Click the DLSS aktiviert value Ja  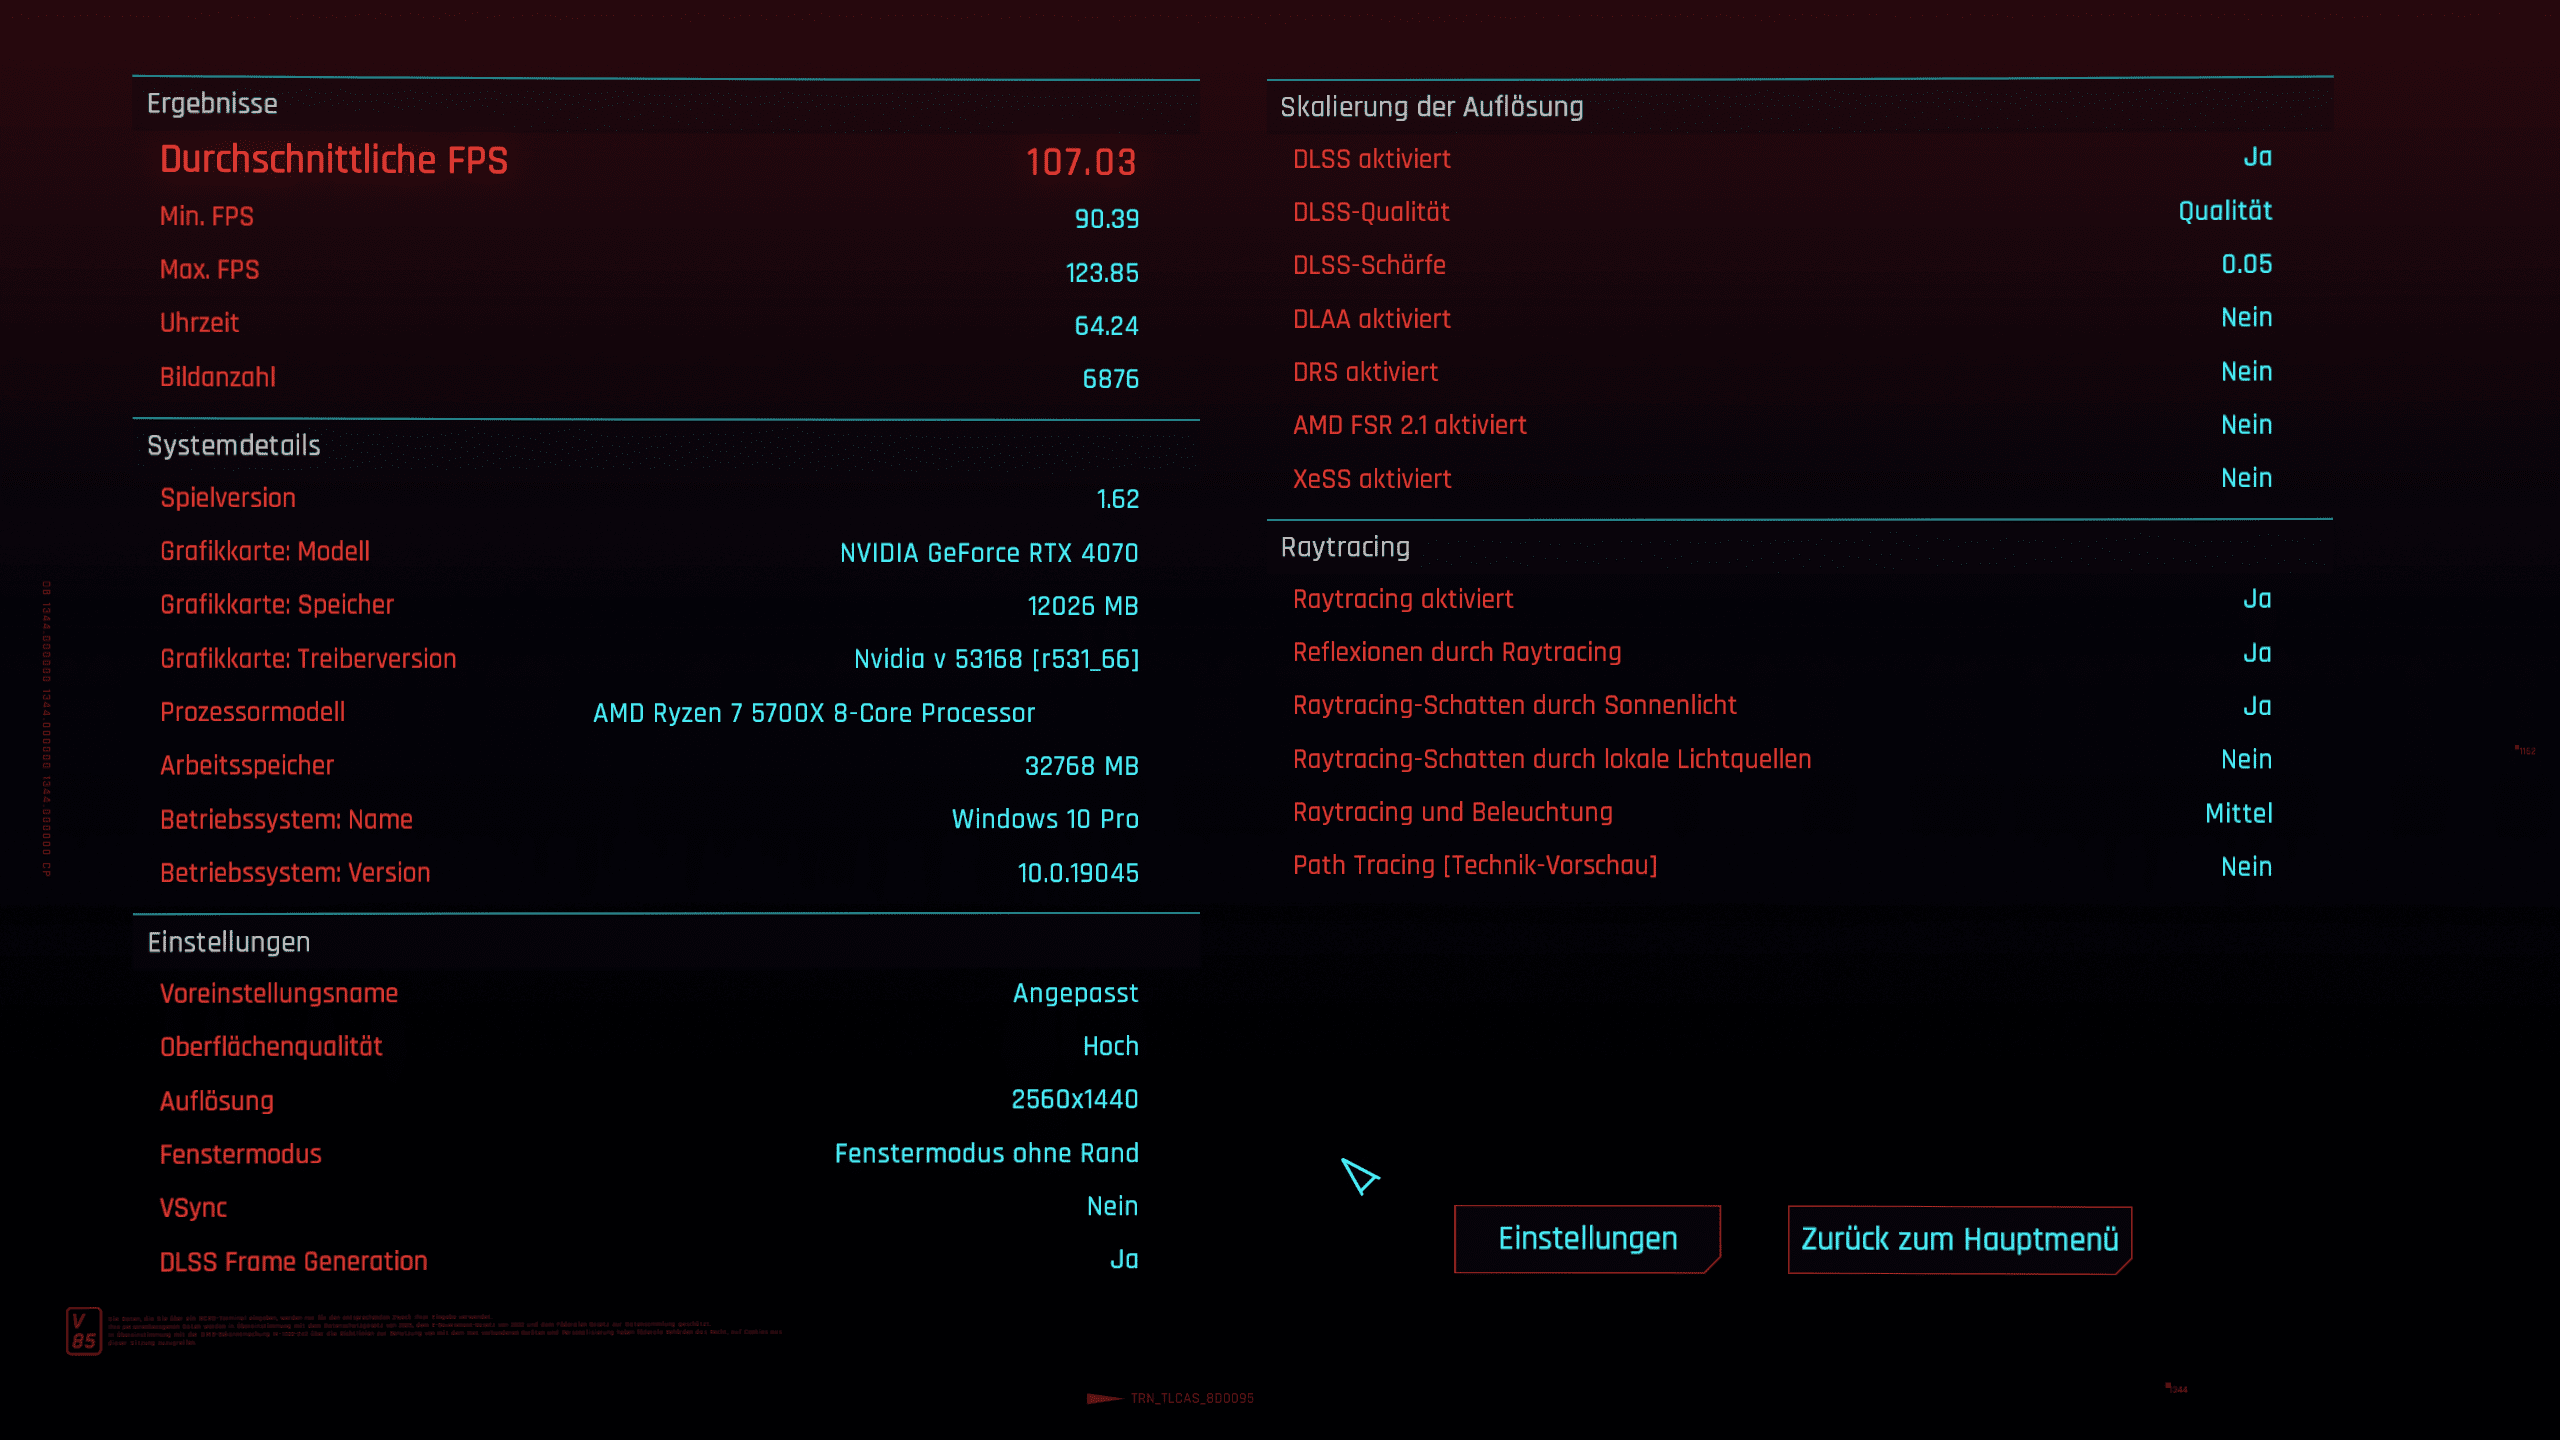click(2257, 157)
